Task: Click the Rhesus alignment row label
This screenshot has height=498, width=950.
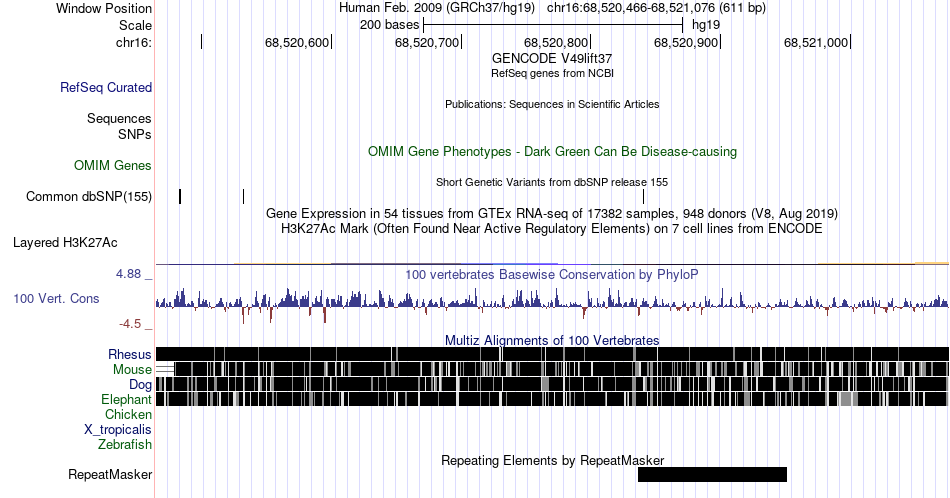Action: click(130, 354)
